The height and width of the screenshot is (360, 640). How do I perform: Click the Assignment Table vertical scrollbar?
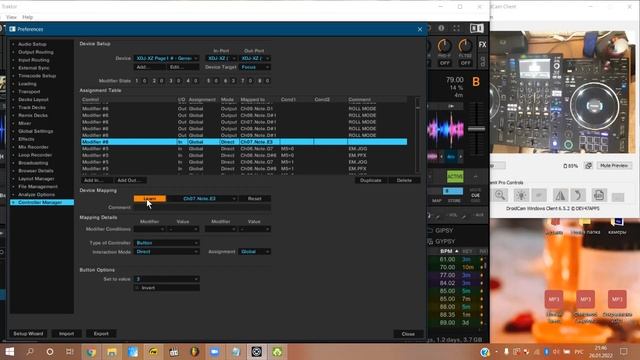(x=417, y=135)
